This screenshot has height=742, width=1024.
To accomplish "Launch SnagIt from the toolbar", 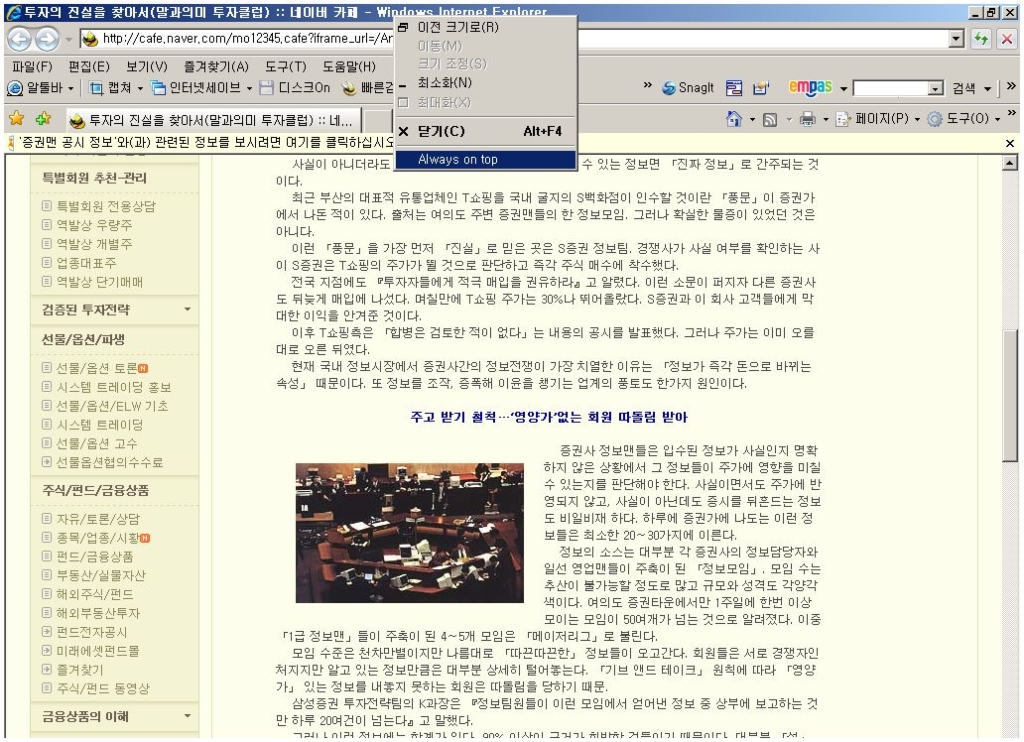I will click(688, 88).
